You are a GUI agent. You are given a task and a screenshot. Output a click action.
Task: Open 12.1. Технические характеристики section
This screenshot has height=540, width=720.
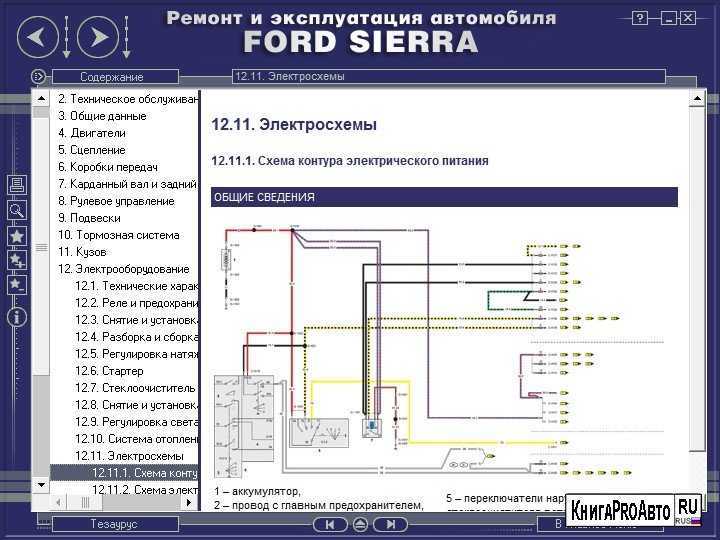(x=136, y=286)
